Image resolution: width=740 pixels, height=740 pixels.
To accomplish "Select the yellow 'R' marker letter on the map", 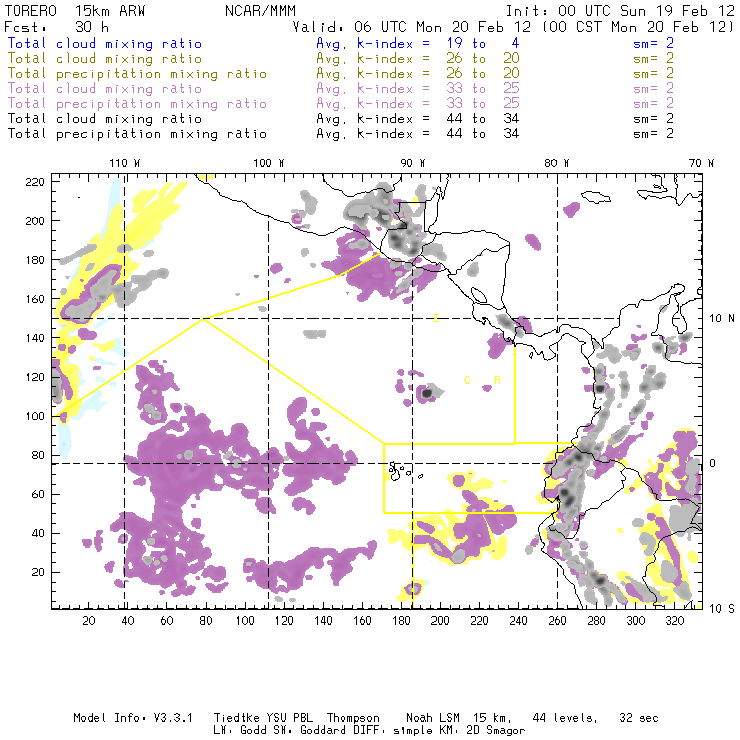I will 497,380.
